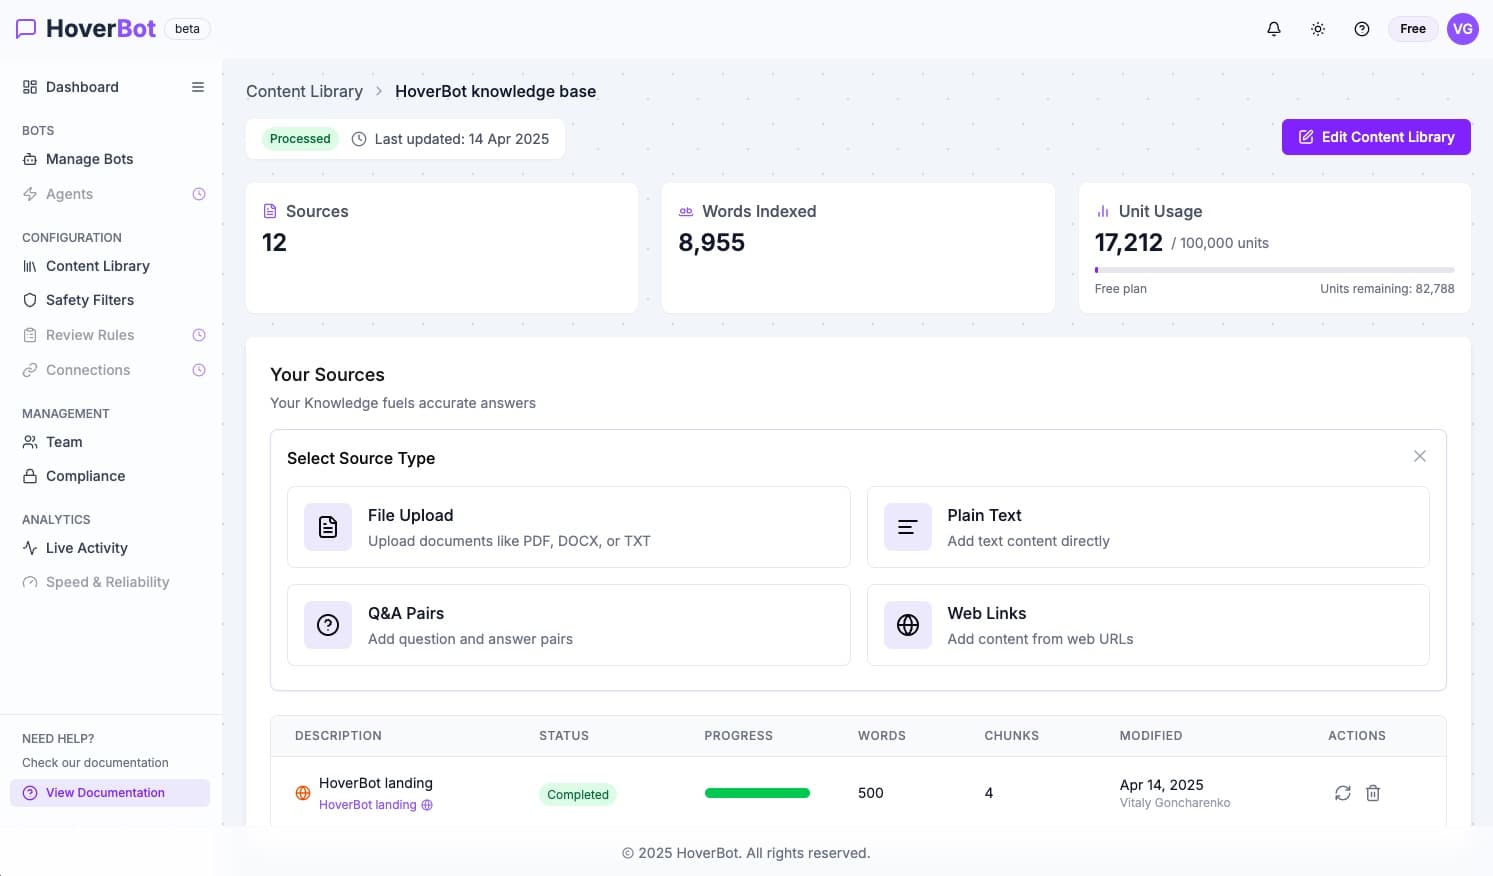Screen dimensions: 1493x876
Task: Go to Manage Bots section
Action: coord(89,159)
